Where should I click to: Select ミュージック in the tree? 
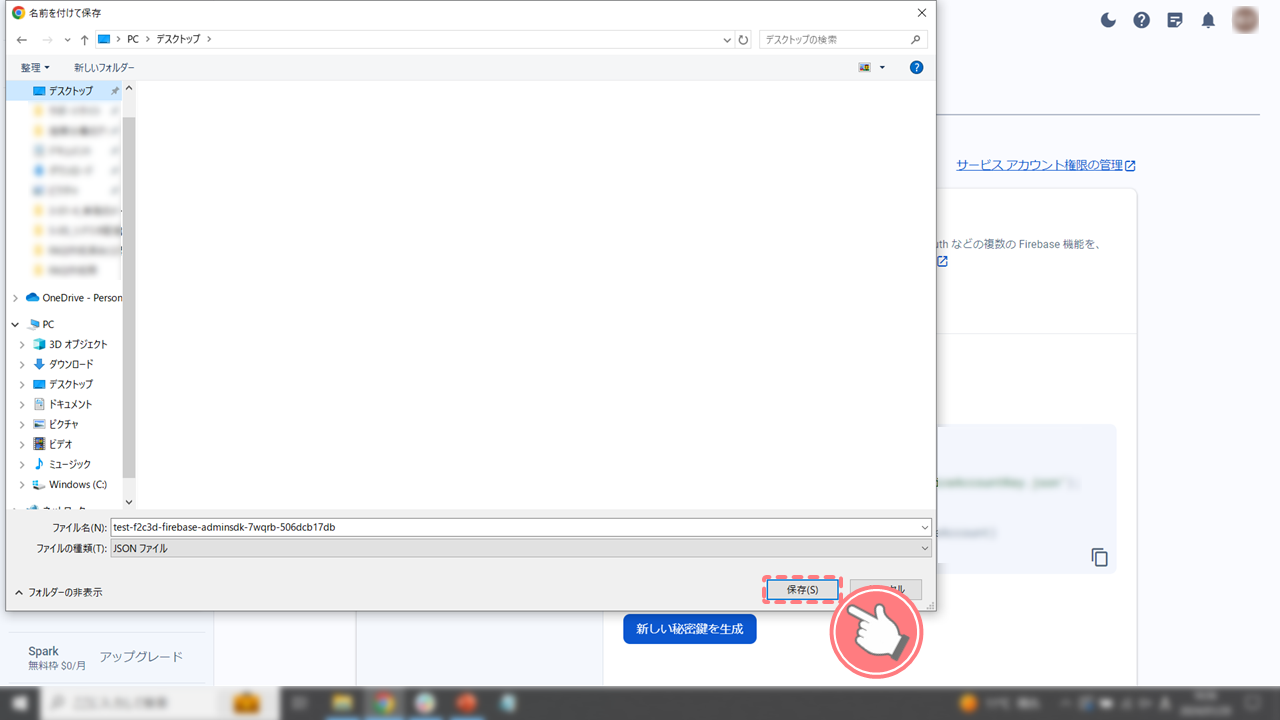click(x=62, y=464)
